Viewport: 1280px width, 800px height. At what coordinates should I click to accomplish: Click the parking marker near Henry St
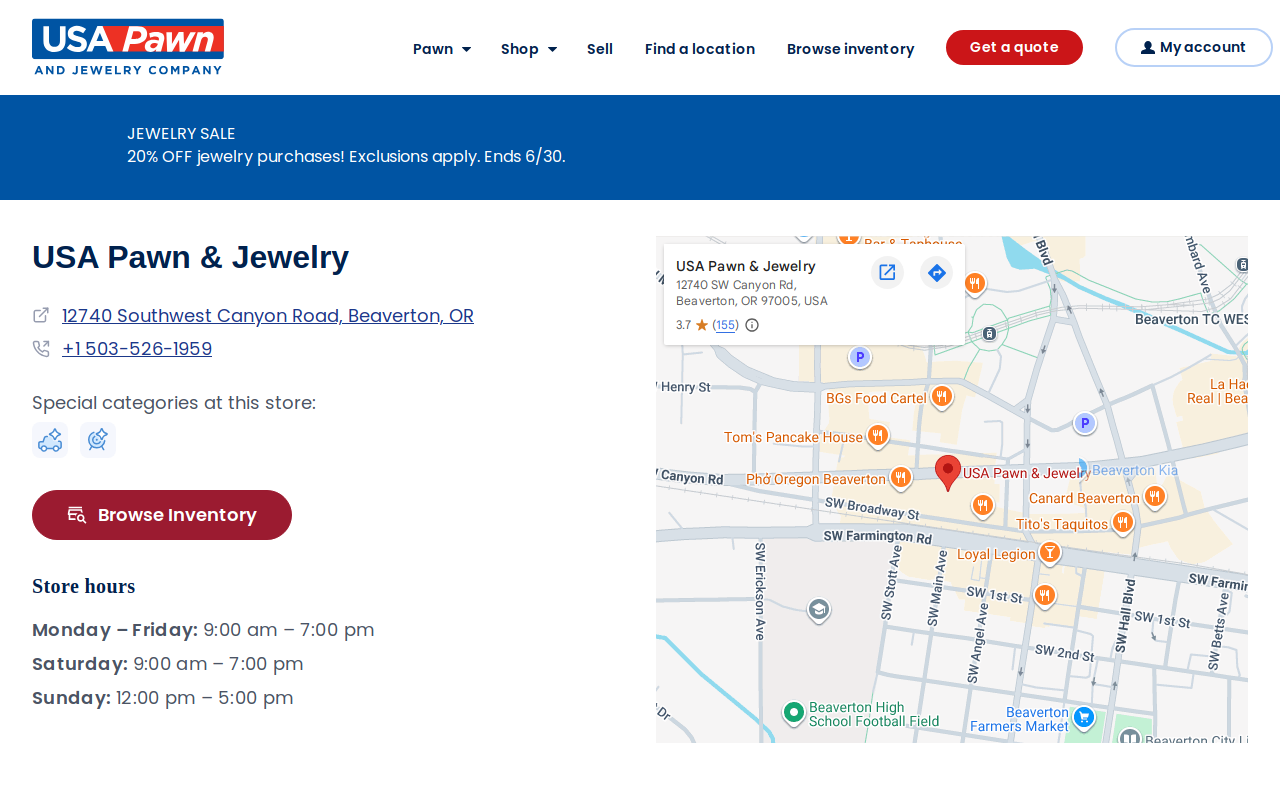pos(859,357)
